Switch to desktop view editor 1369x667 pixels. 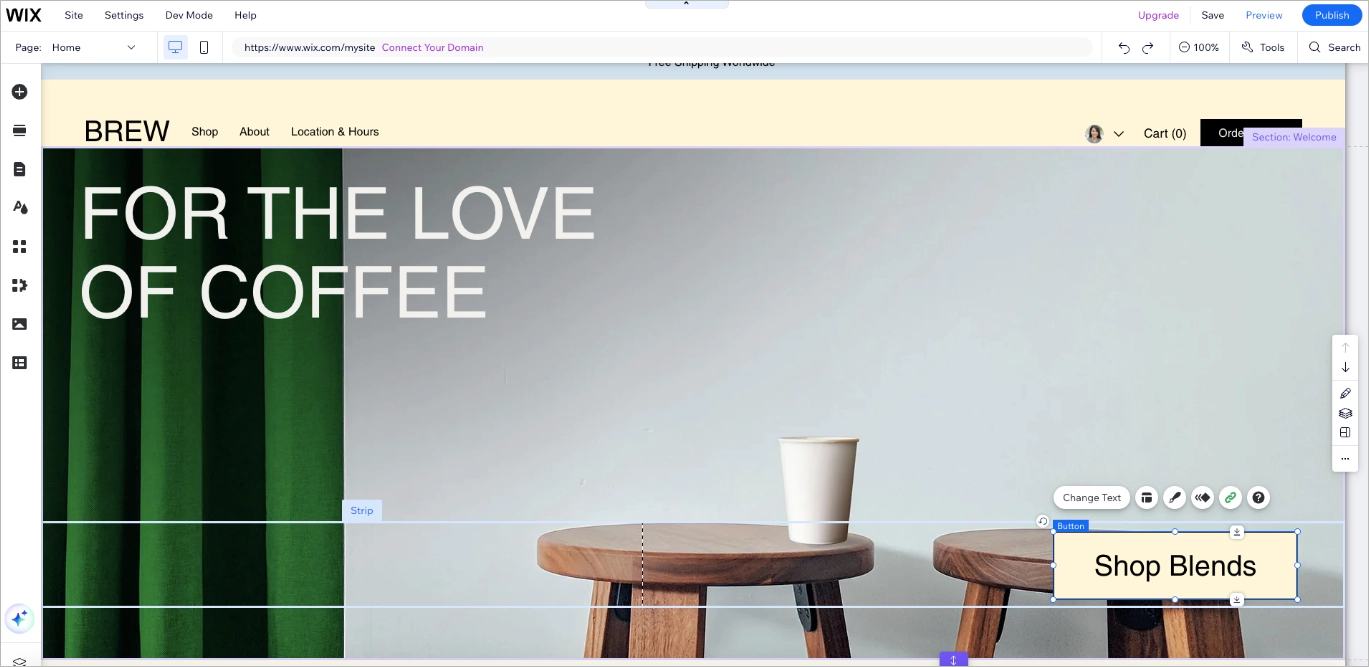point(175,47)
